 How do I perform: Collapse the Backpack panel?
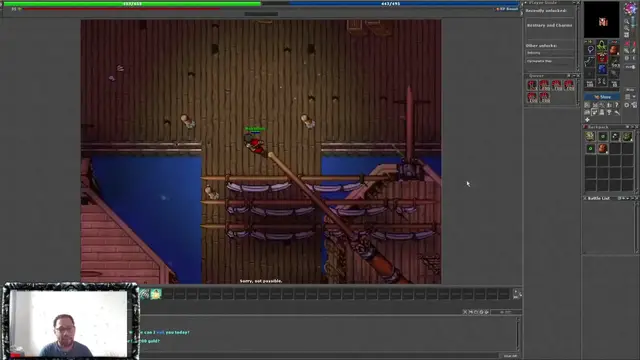(x=632, y=127)
